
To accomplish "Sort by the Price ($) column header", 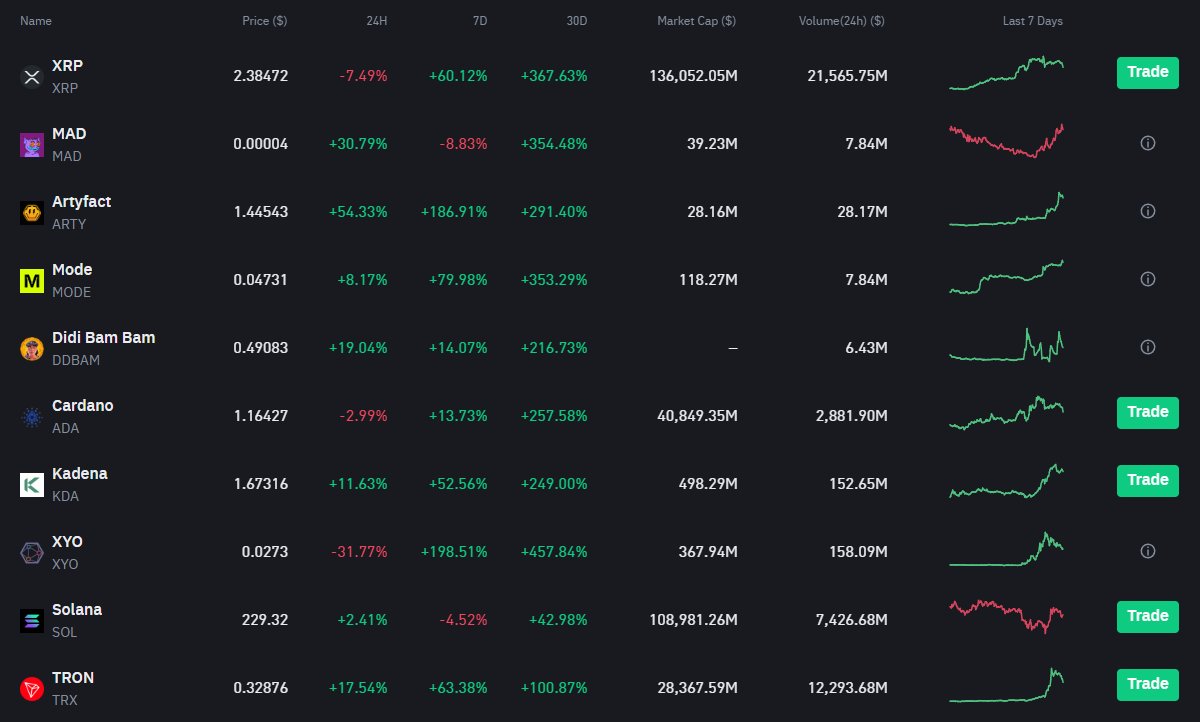I will (265, 21).
